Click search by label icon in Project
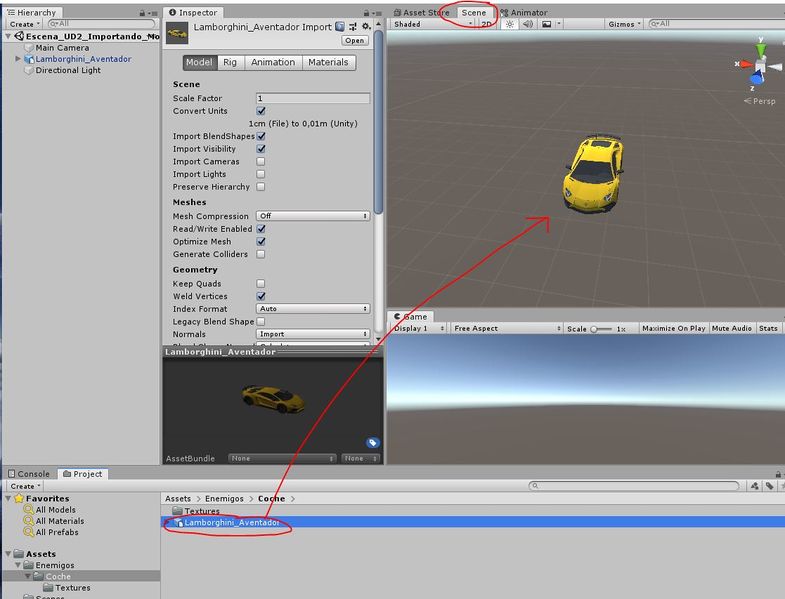This screenshot has height=599, width=785. [x=769, y=486]
